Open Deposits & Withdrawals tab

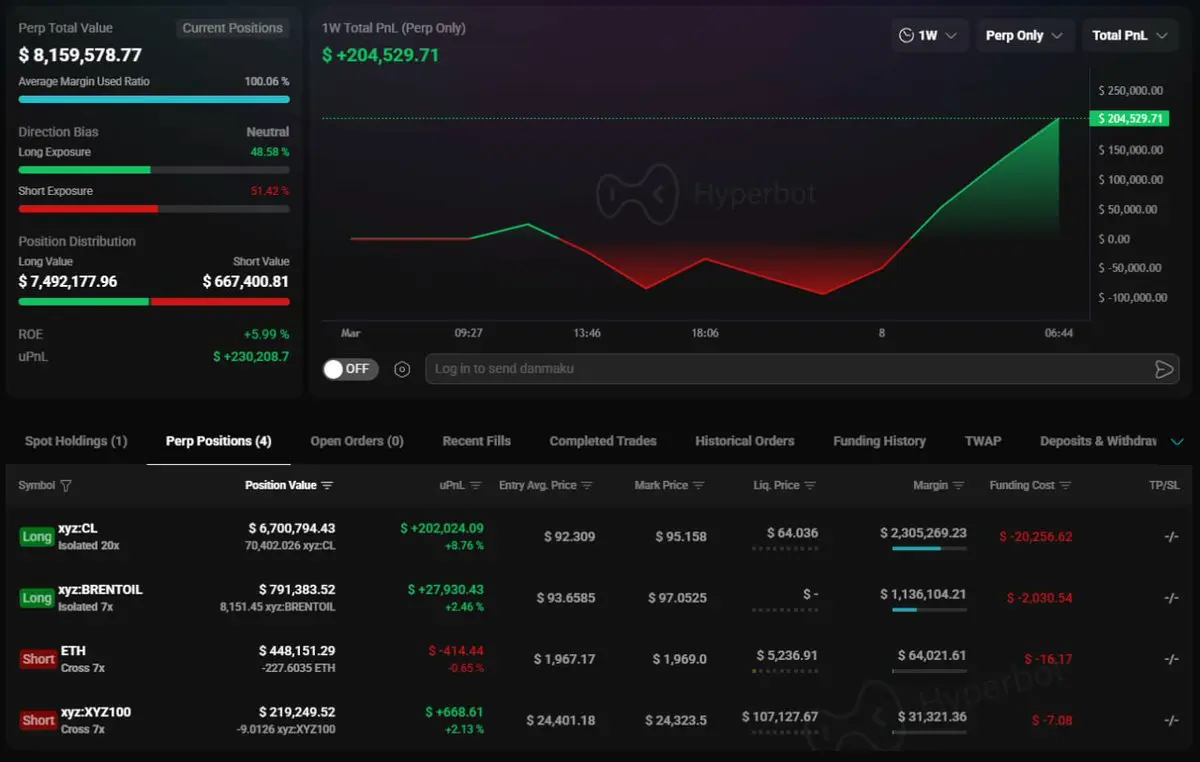[x=1098, y=441]
